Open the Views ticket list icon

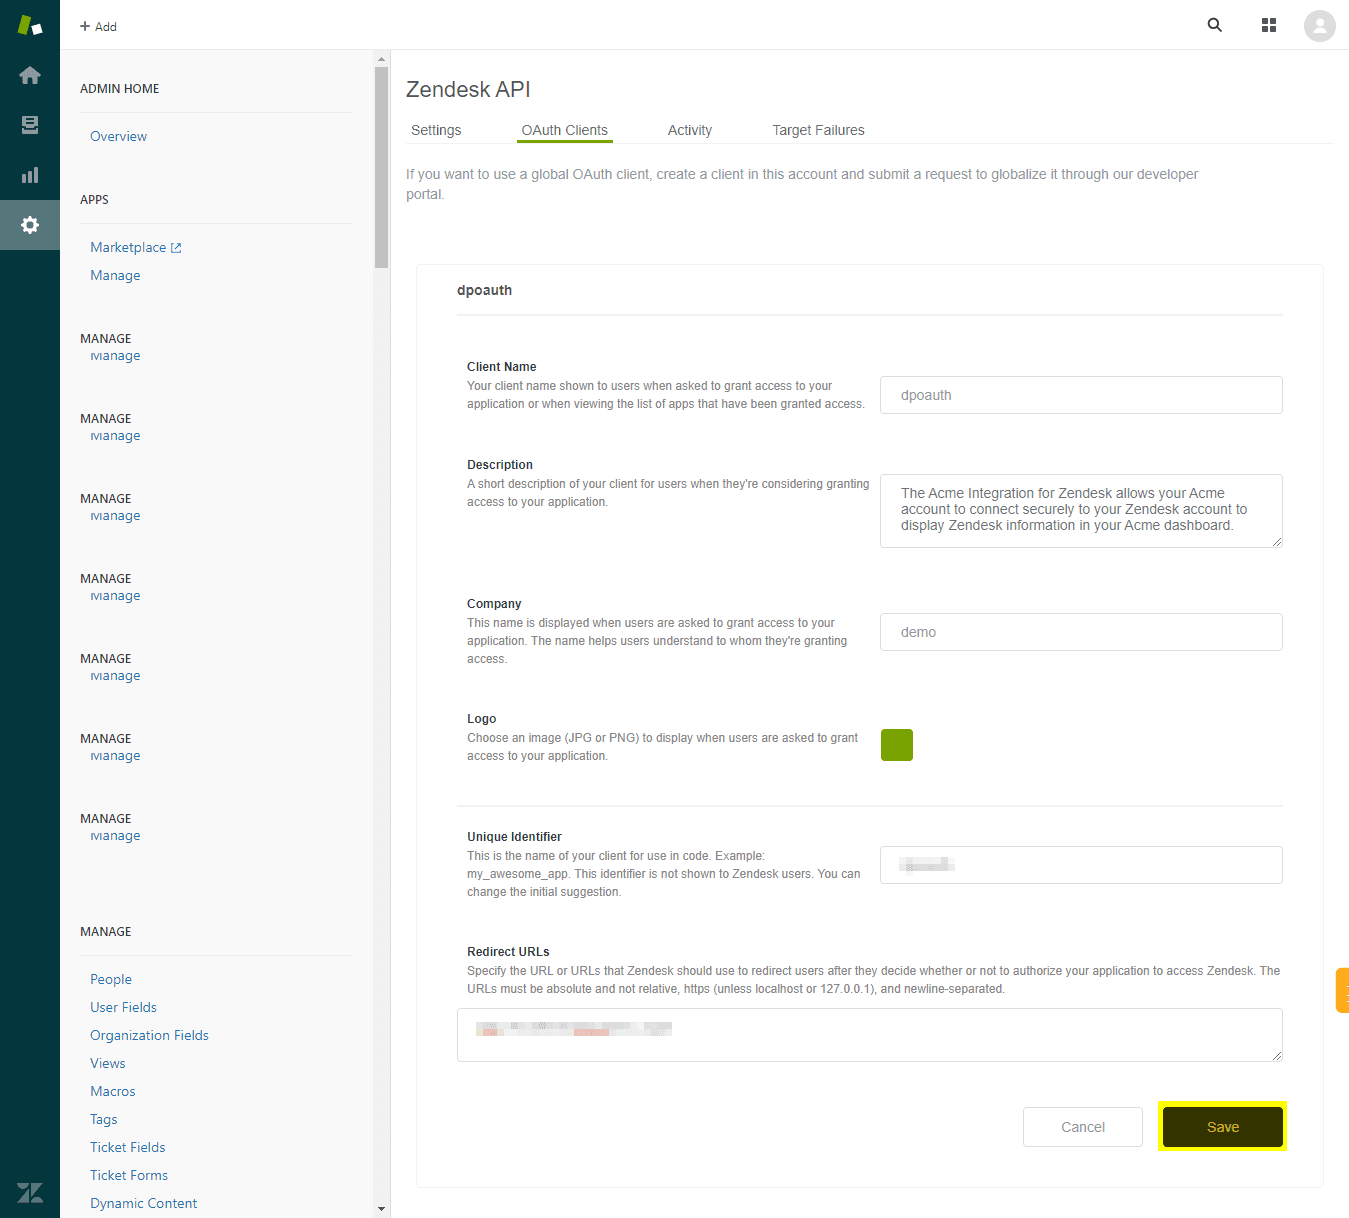pyautogui.click(x=30, y=125)
